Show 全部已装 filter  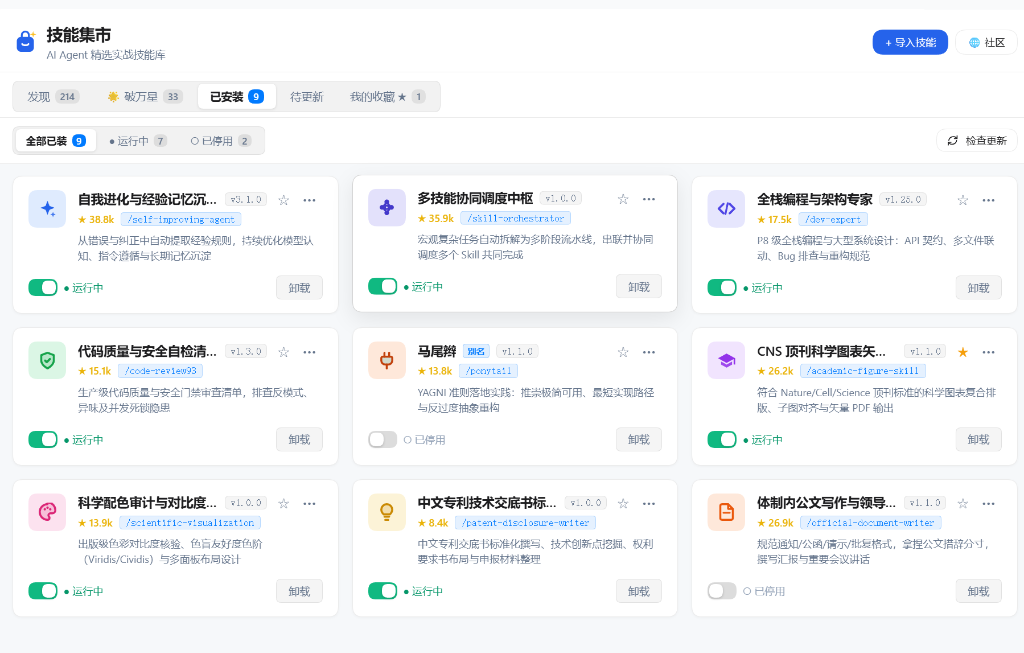56,141
